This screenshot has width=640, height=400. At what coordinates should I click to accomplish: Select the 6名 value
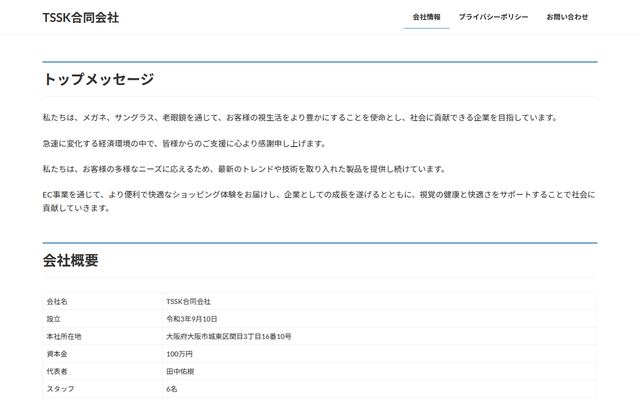pyautogui.click(x=172, y=389)
